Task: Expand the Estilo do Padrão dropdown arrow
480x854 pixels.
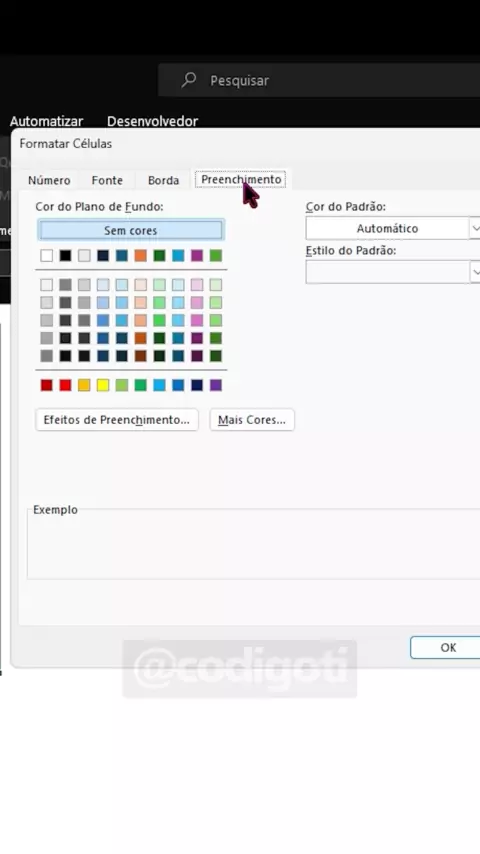Action: 475,272
